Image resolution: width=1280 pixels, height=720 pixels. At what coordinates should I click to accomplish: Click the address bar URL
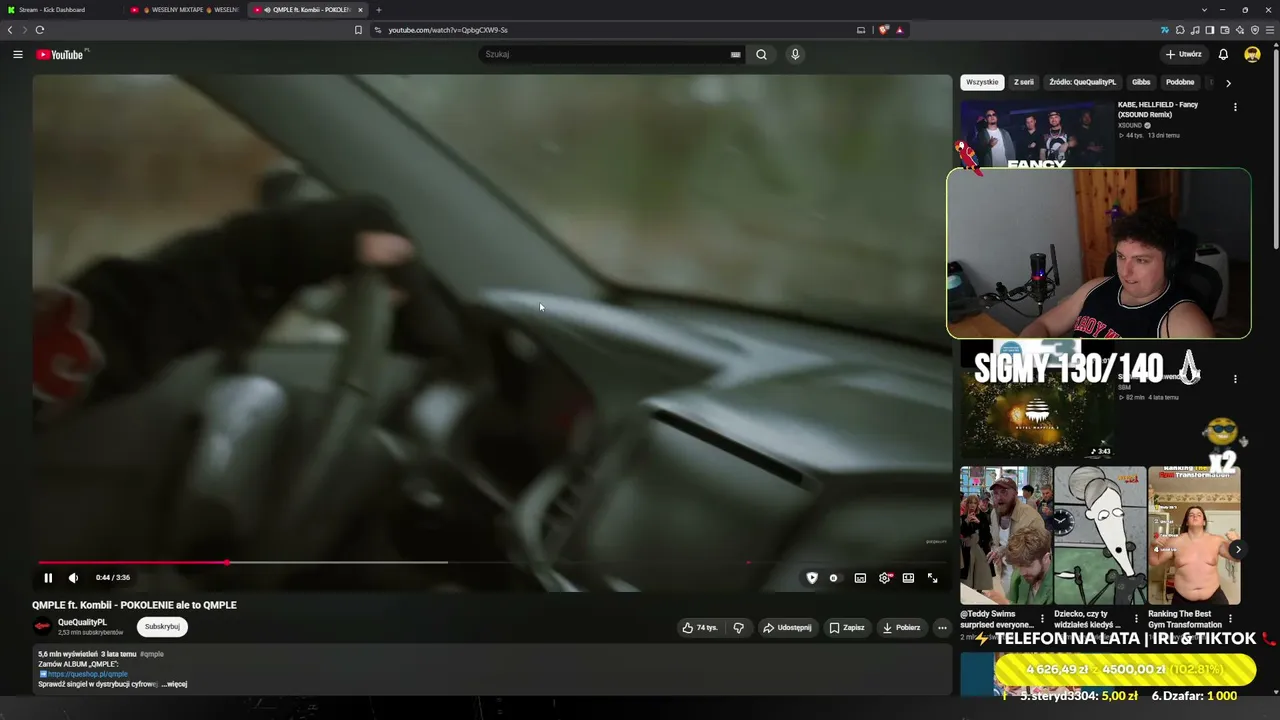coord(448,30)
